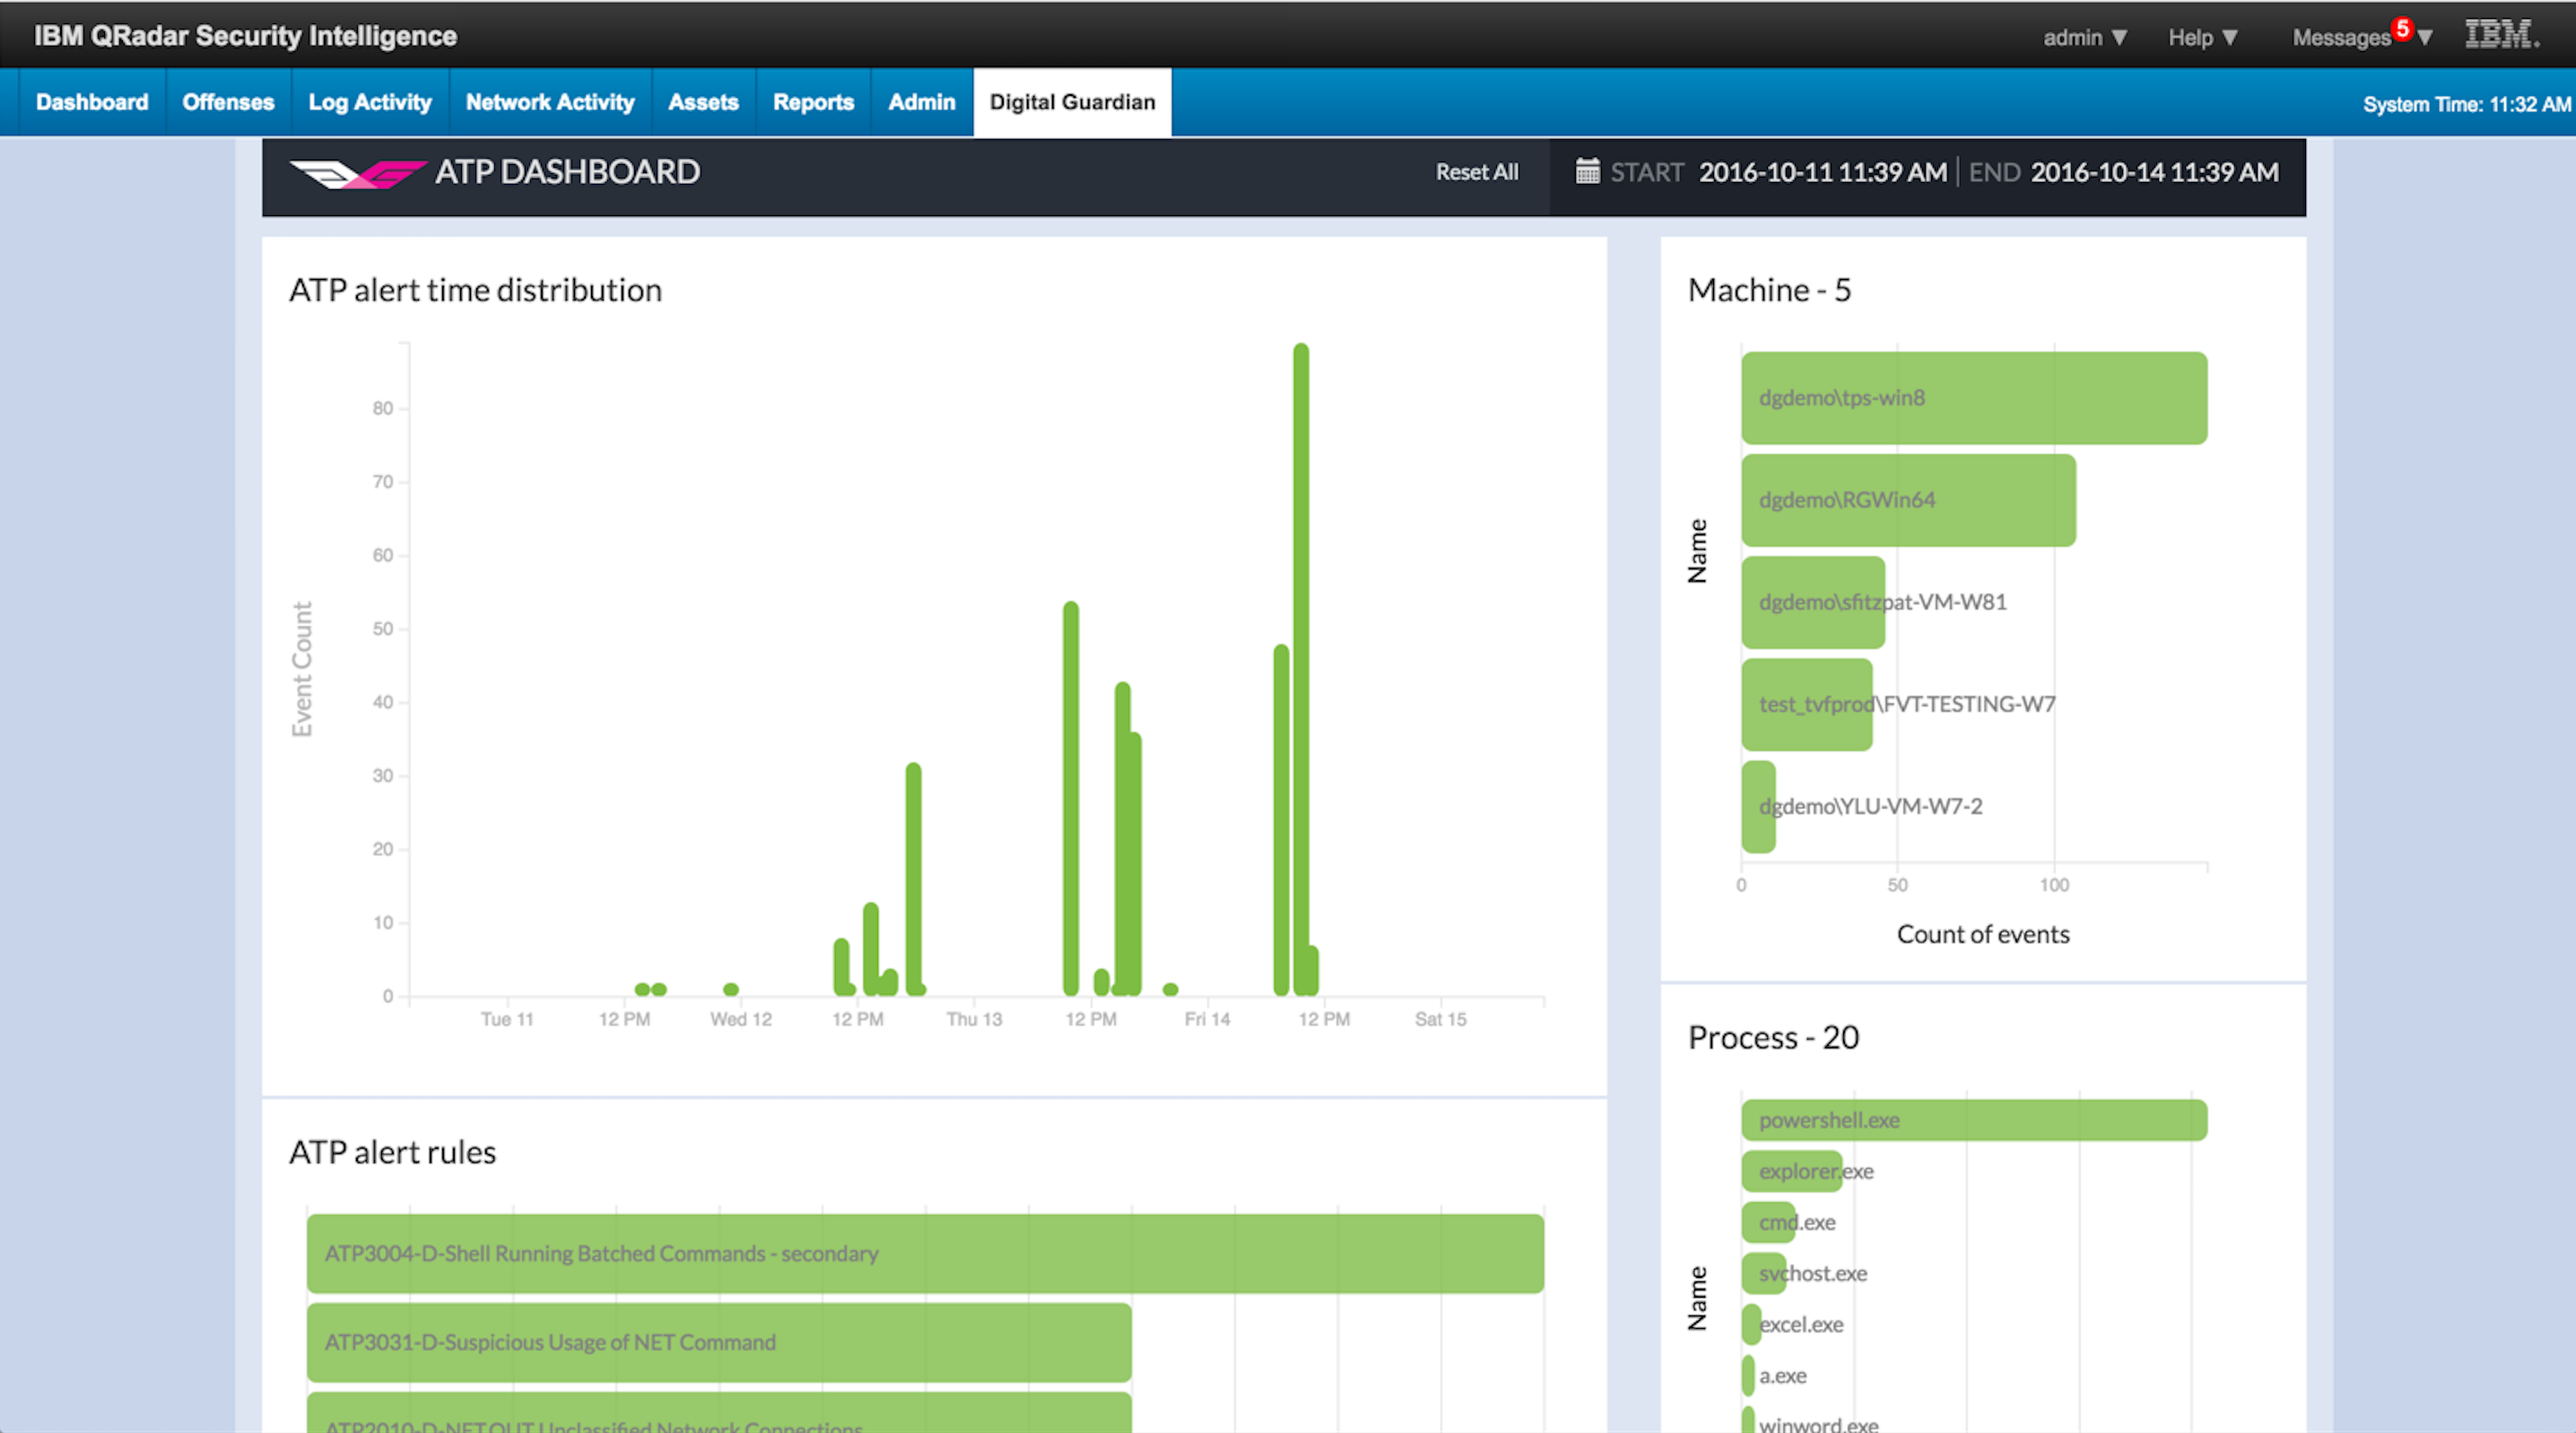The height and width of the screenshot is (1433, 2576).
Task: Click the Reset All button
Action: [x=1477, y=172]
